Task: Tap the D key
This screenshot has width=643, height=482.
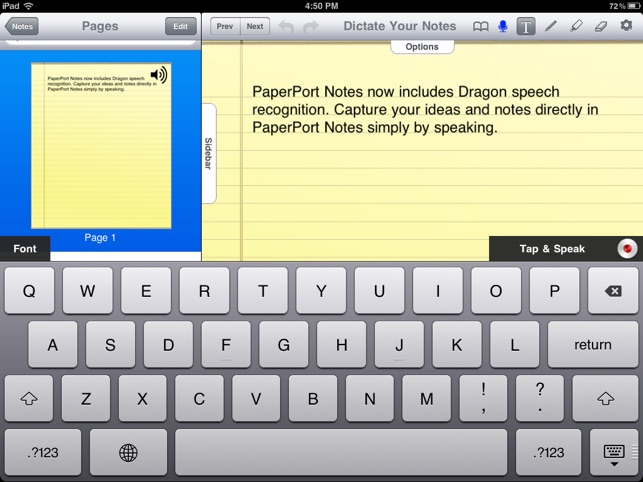Action: tap(168, 345)
